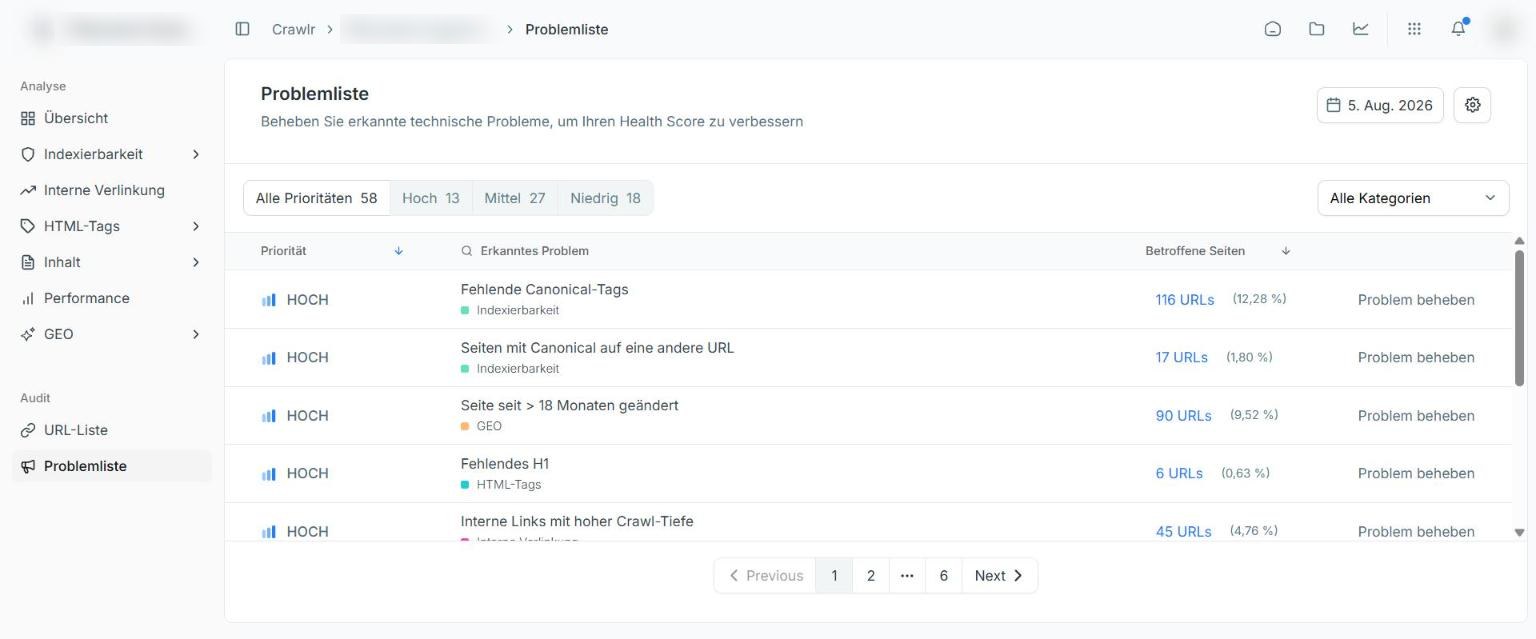
Task: Click the search icon beside Erkanntes Problem
Action: click(x=466, y=251)
